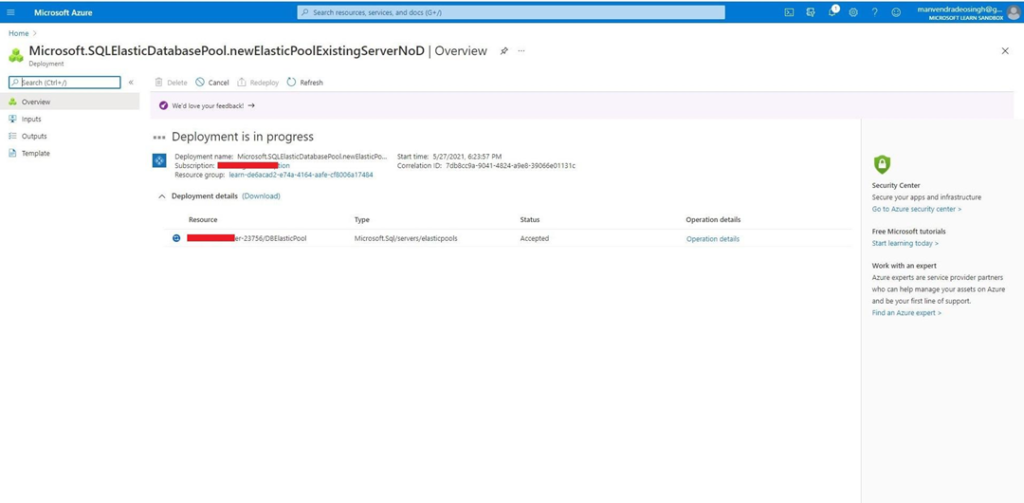This screenshot has width=1024, height=503.
Task: Click the Redeploy toolbar button
Action: 258,82
